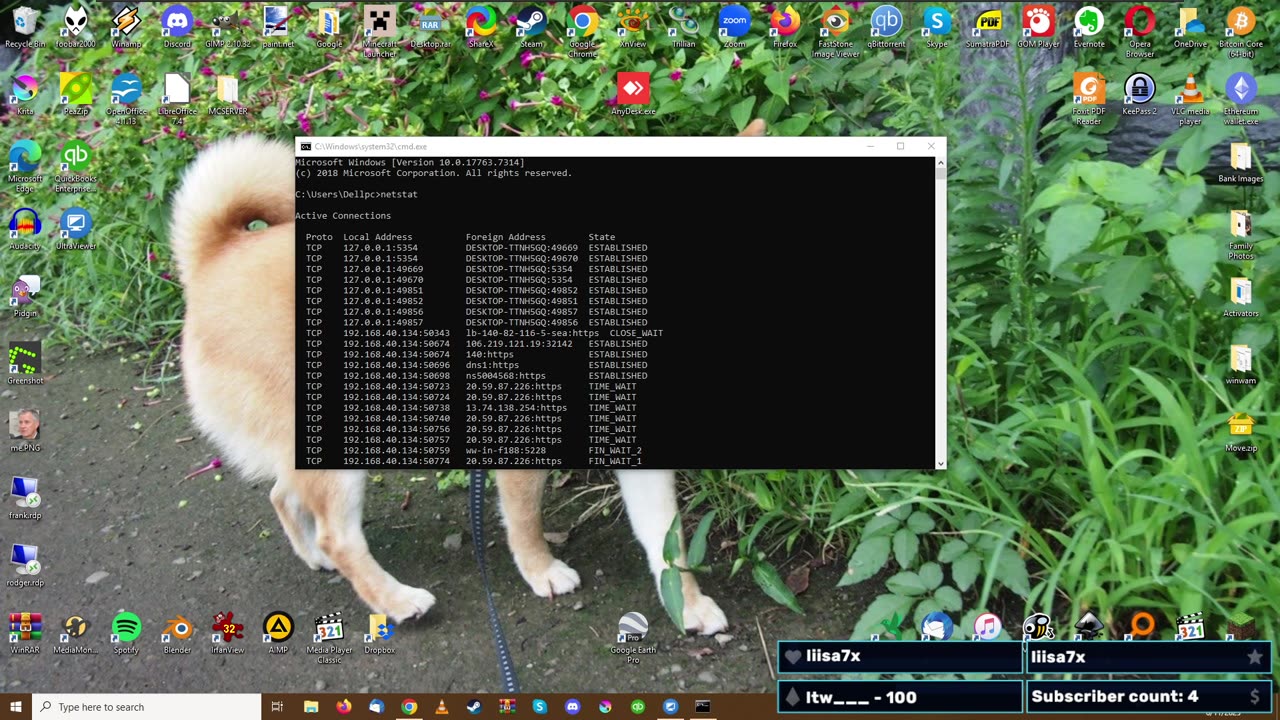1280x720 pixels.
Task: Select the Minecraft Launcher icon
Action: pos(379,30)
